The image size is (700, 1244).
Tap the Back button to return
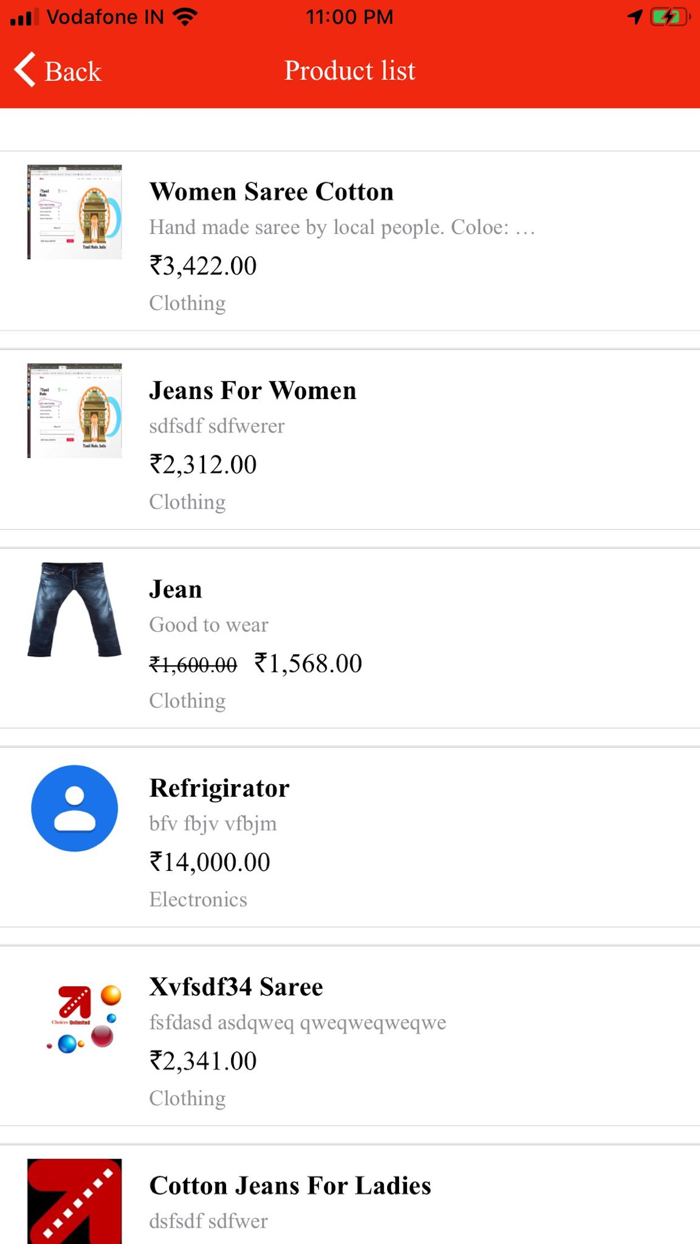tap(55, 71)
